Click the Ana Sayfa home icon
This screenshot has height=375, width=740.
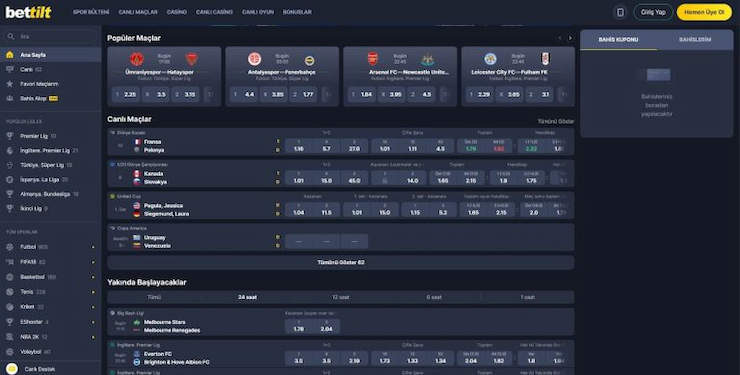pos(9,55)
